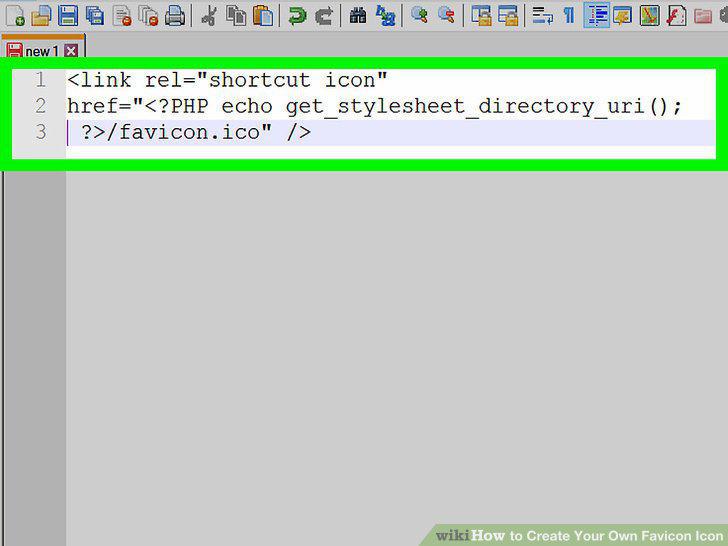Close the "new 1" tab with its X
The image size is (728, 546).
click(71, 51)
